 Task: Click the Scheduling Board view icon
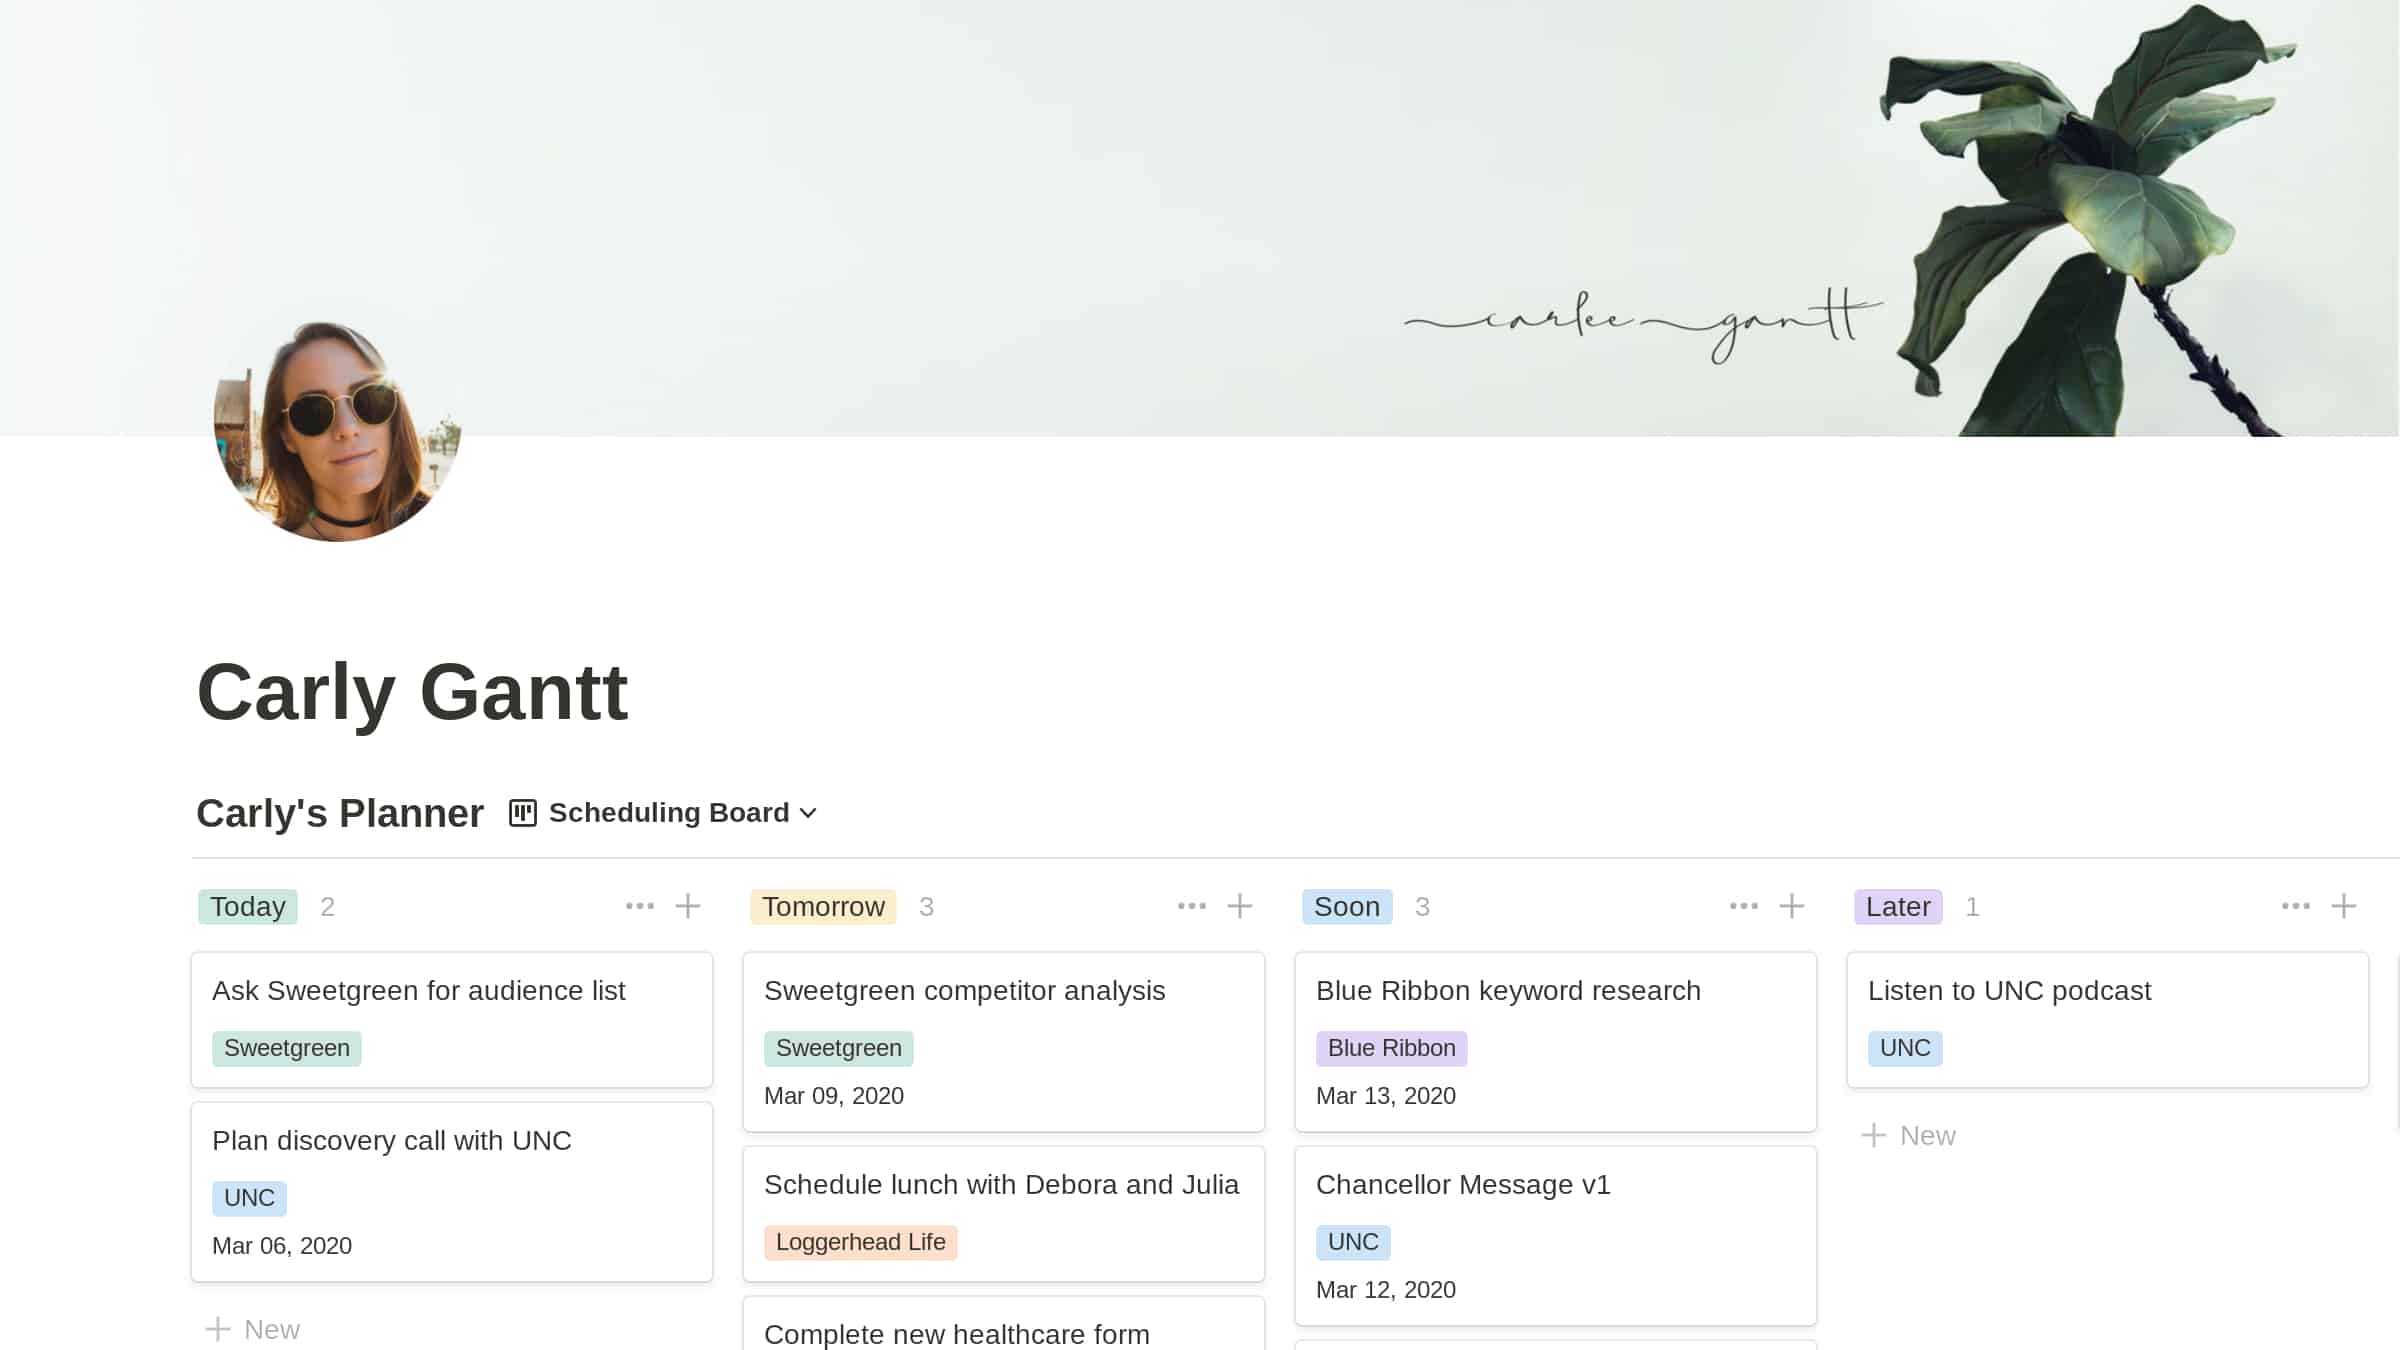point(523,812)
